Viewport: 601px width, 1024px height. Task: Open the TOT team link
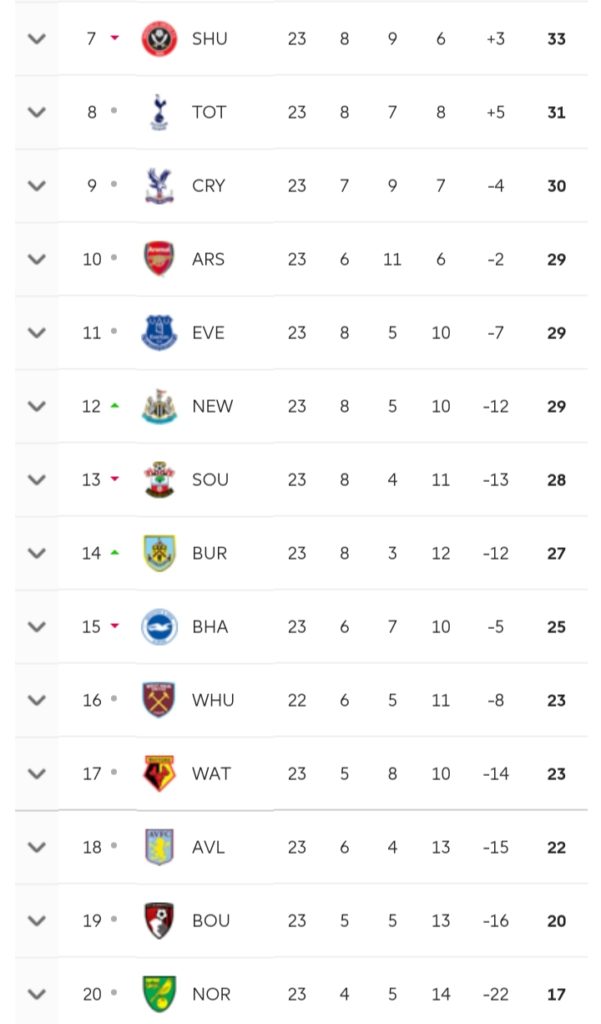point(209,112)
